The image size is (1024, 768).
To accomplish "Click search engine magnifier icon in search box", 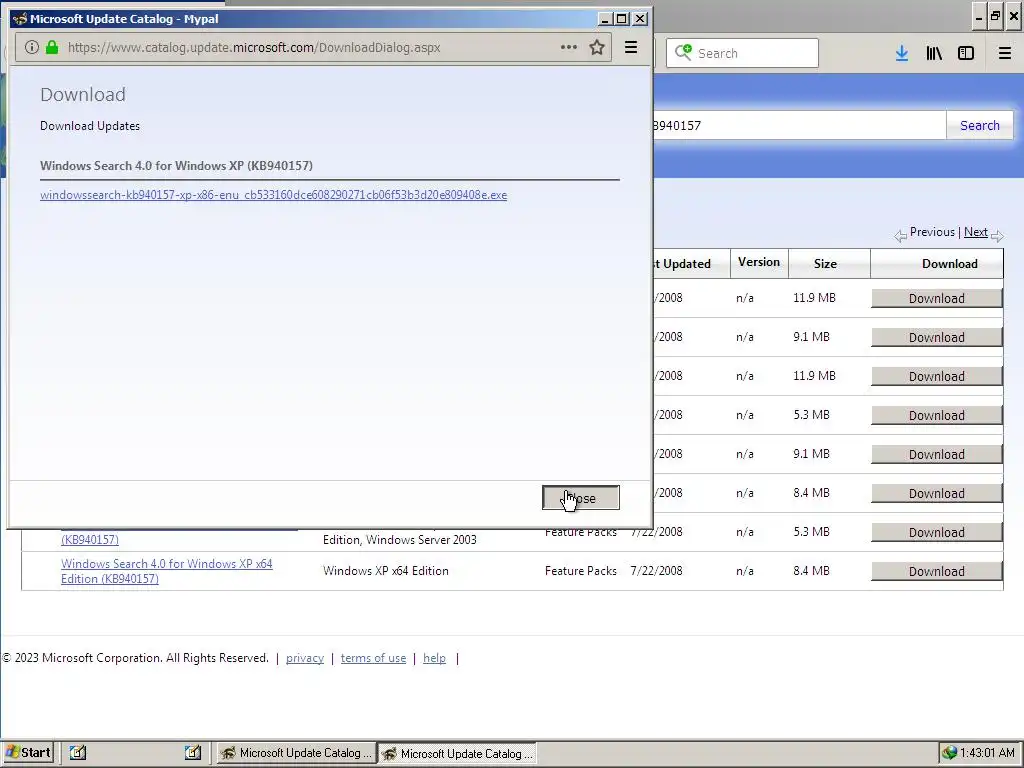I will (x=683, y=52).
